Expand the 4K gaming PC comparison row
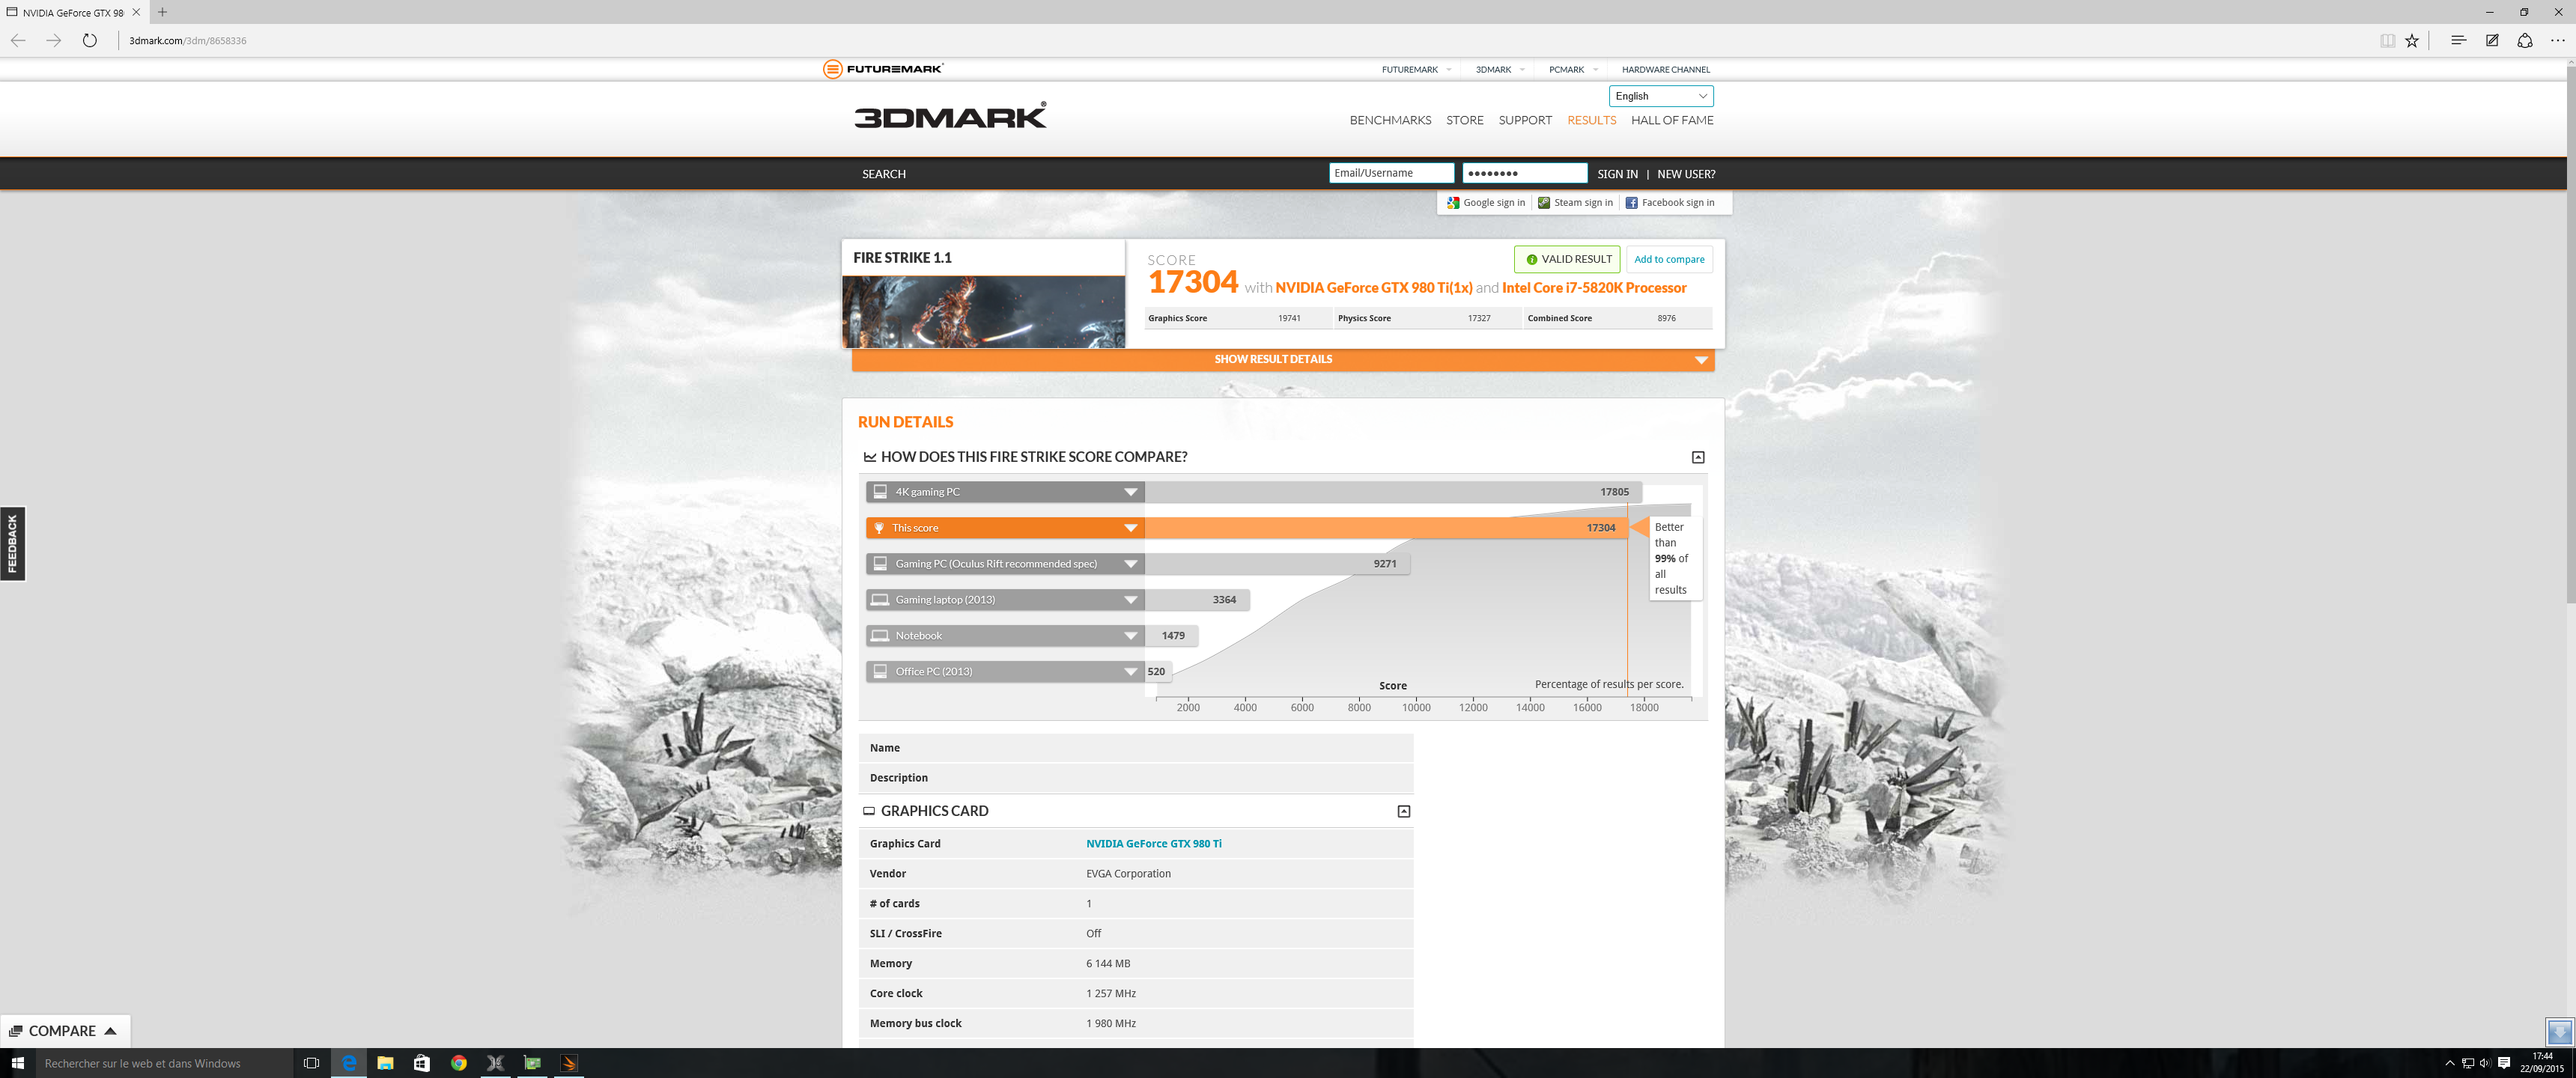Screen dimensions: 2576x1078 pos(1131,492)
